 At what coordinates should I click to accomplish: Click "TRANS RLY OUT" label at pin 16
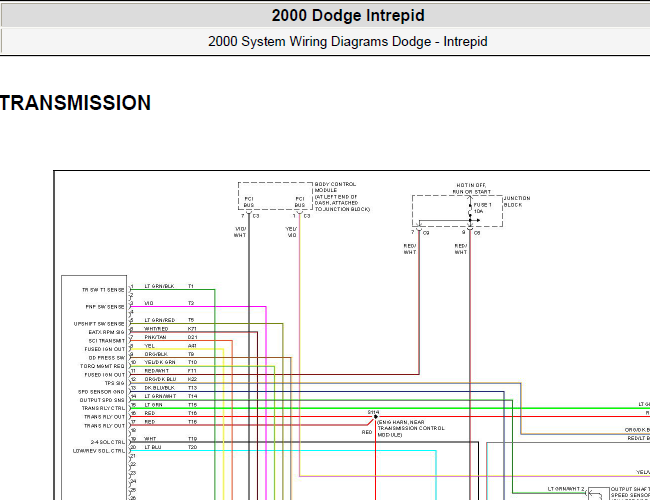104,417
